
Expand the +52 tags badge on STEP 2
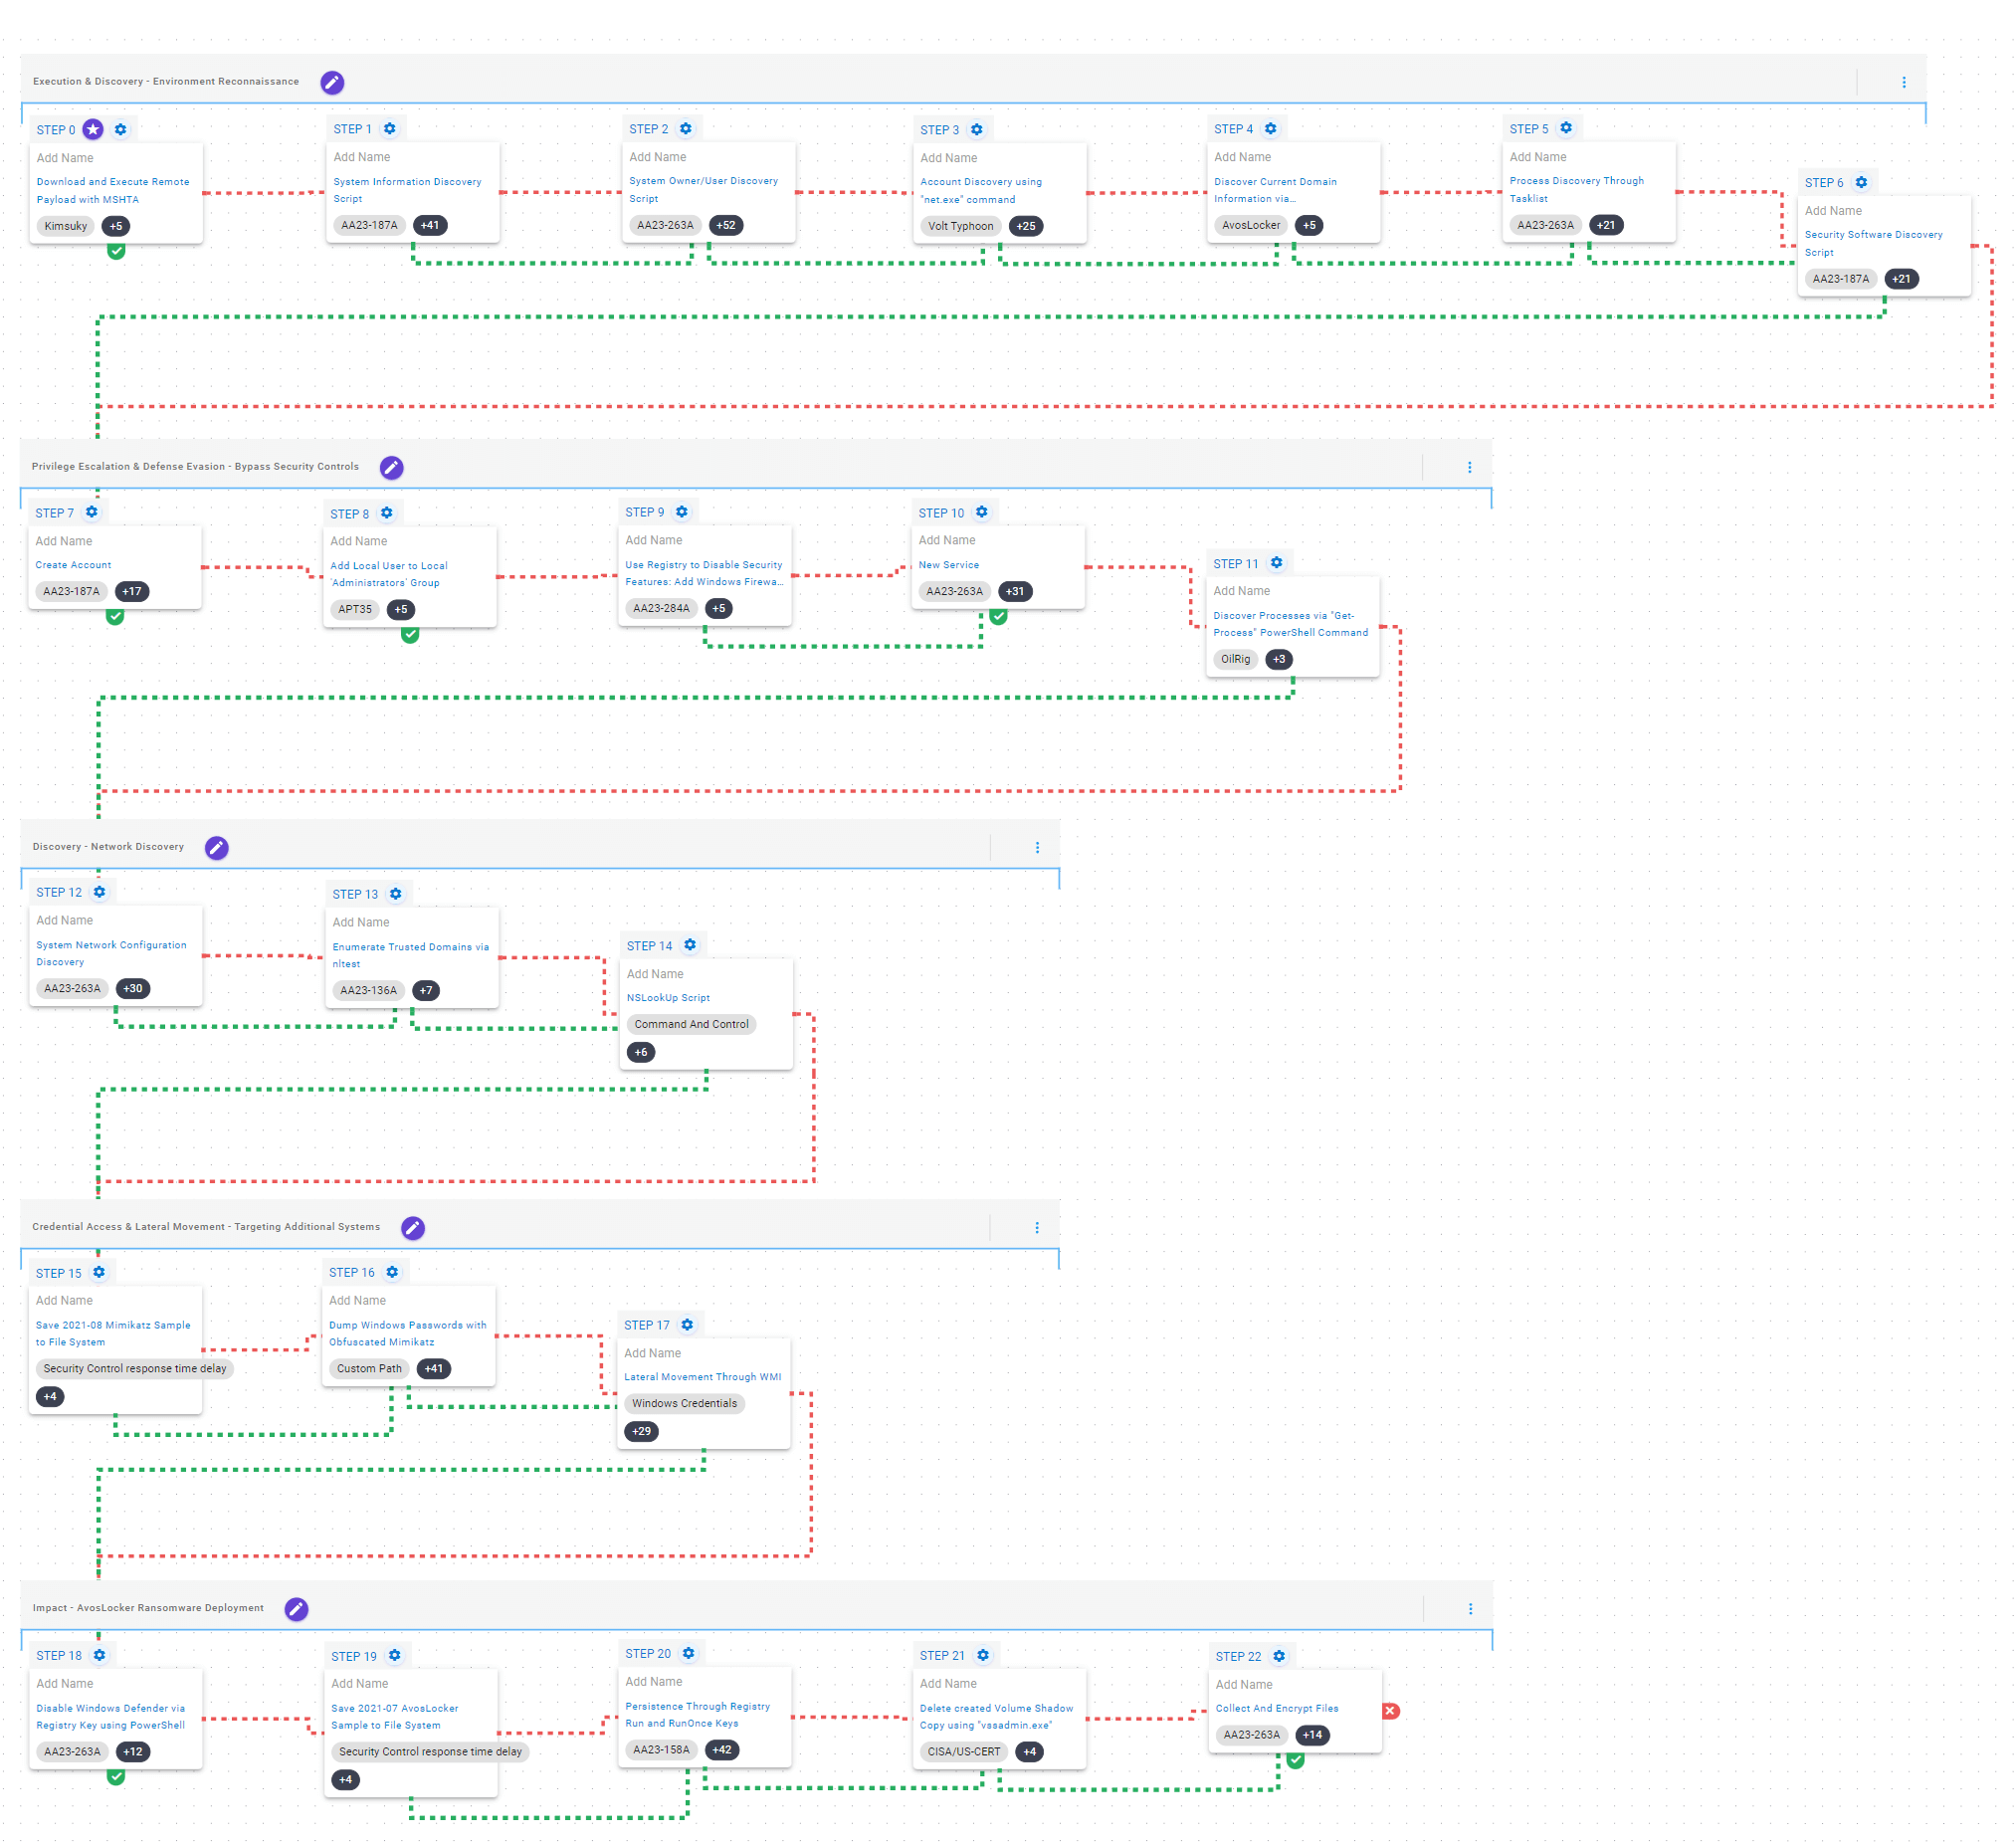tap(725, 225)
